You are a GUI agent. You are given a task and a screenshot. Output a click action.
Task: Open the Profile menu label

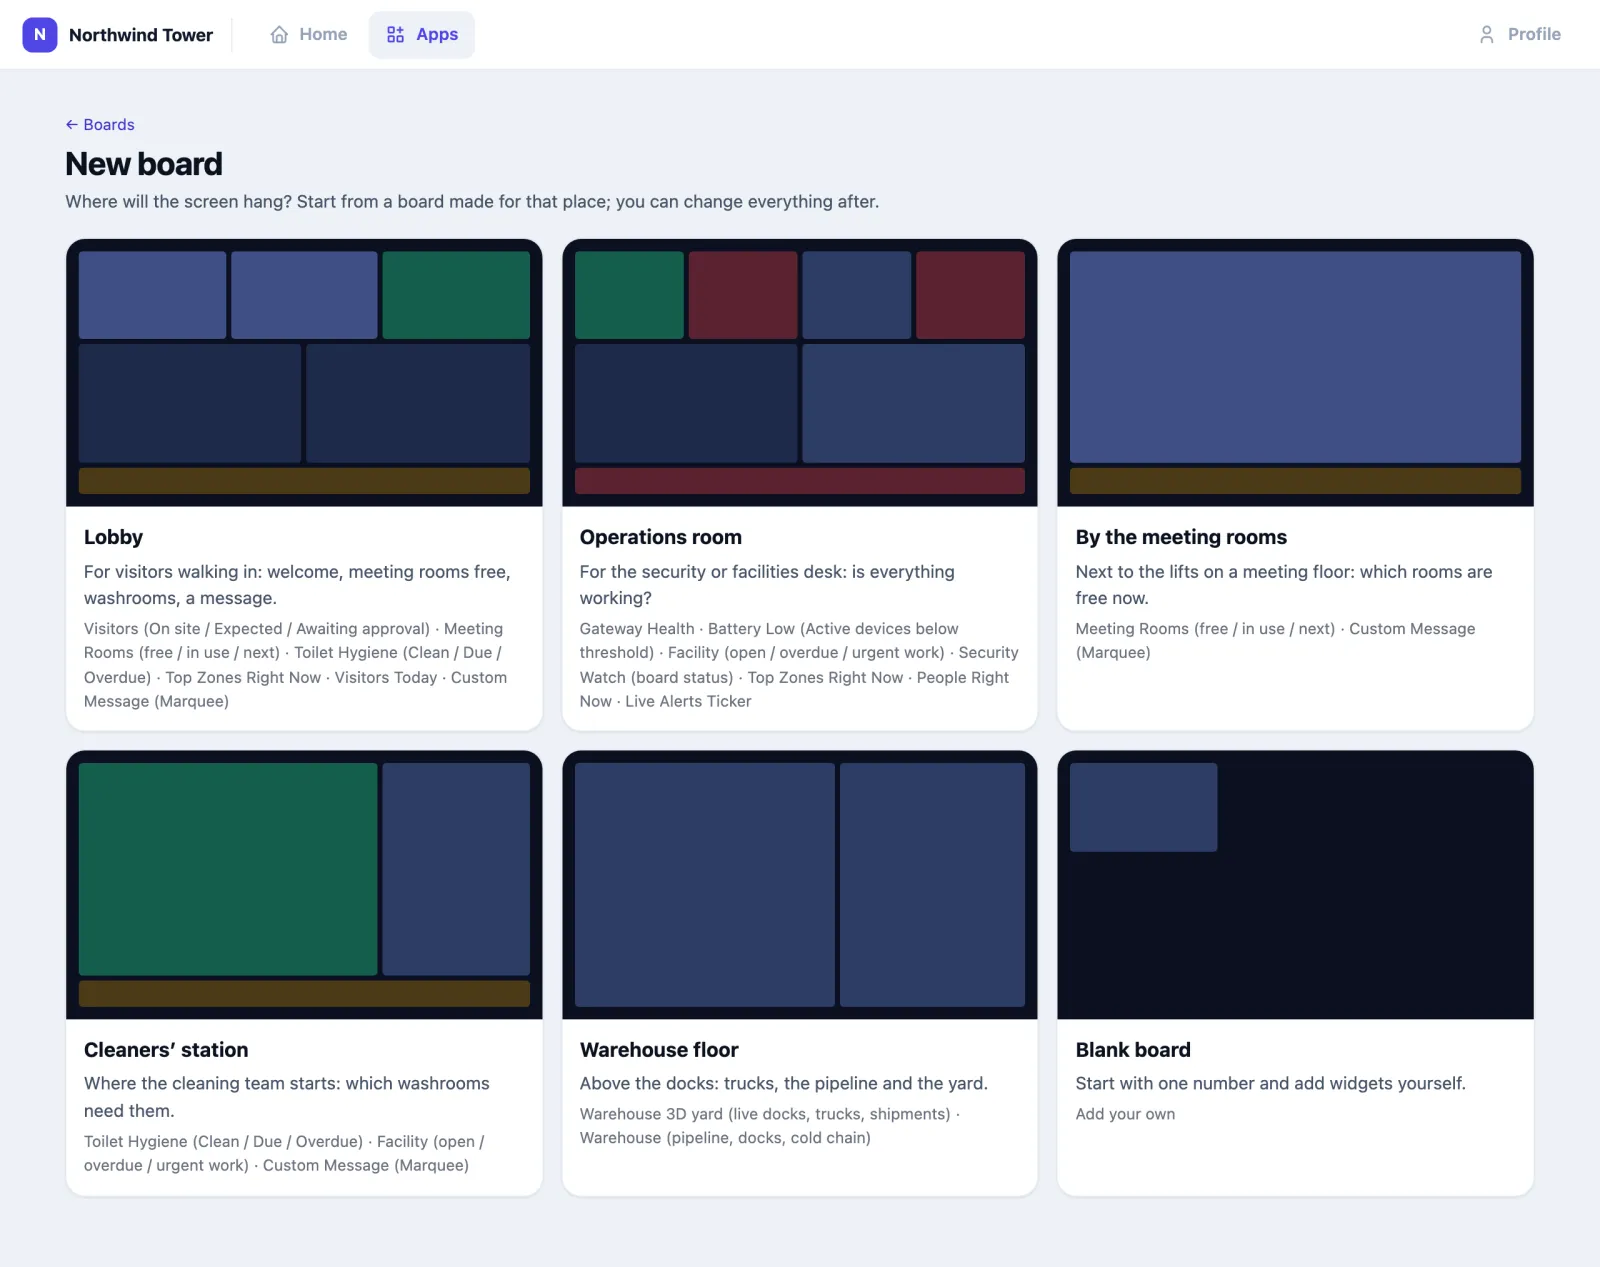(x=1534, y=35)
